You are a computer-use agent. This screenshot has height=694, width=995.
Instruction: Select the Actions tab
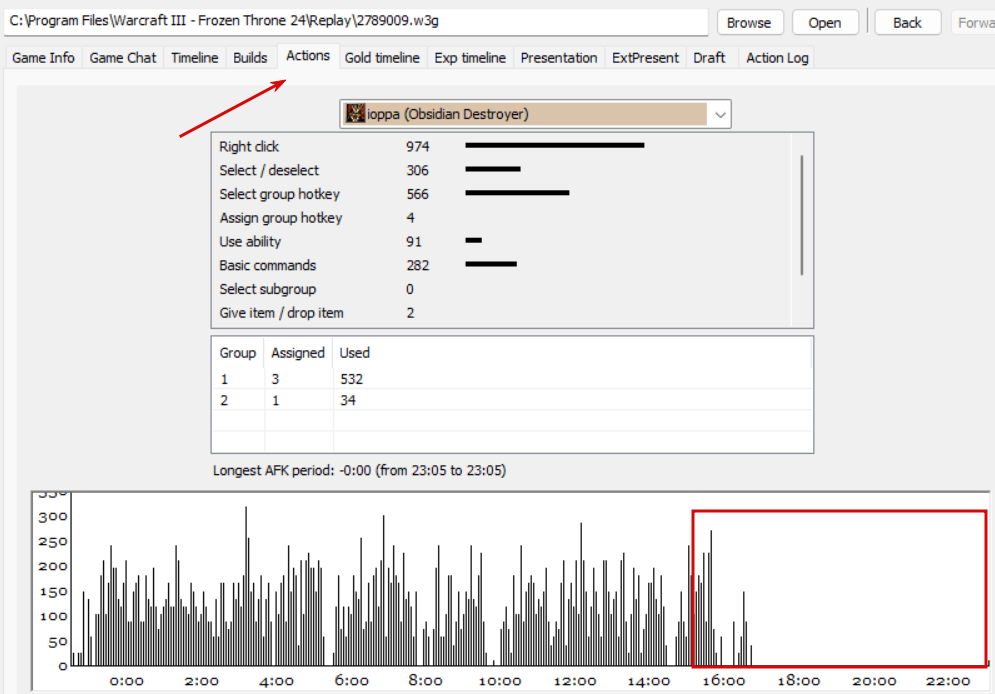click(308, 56)
